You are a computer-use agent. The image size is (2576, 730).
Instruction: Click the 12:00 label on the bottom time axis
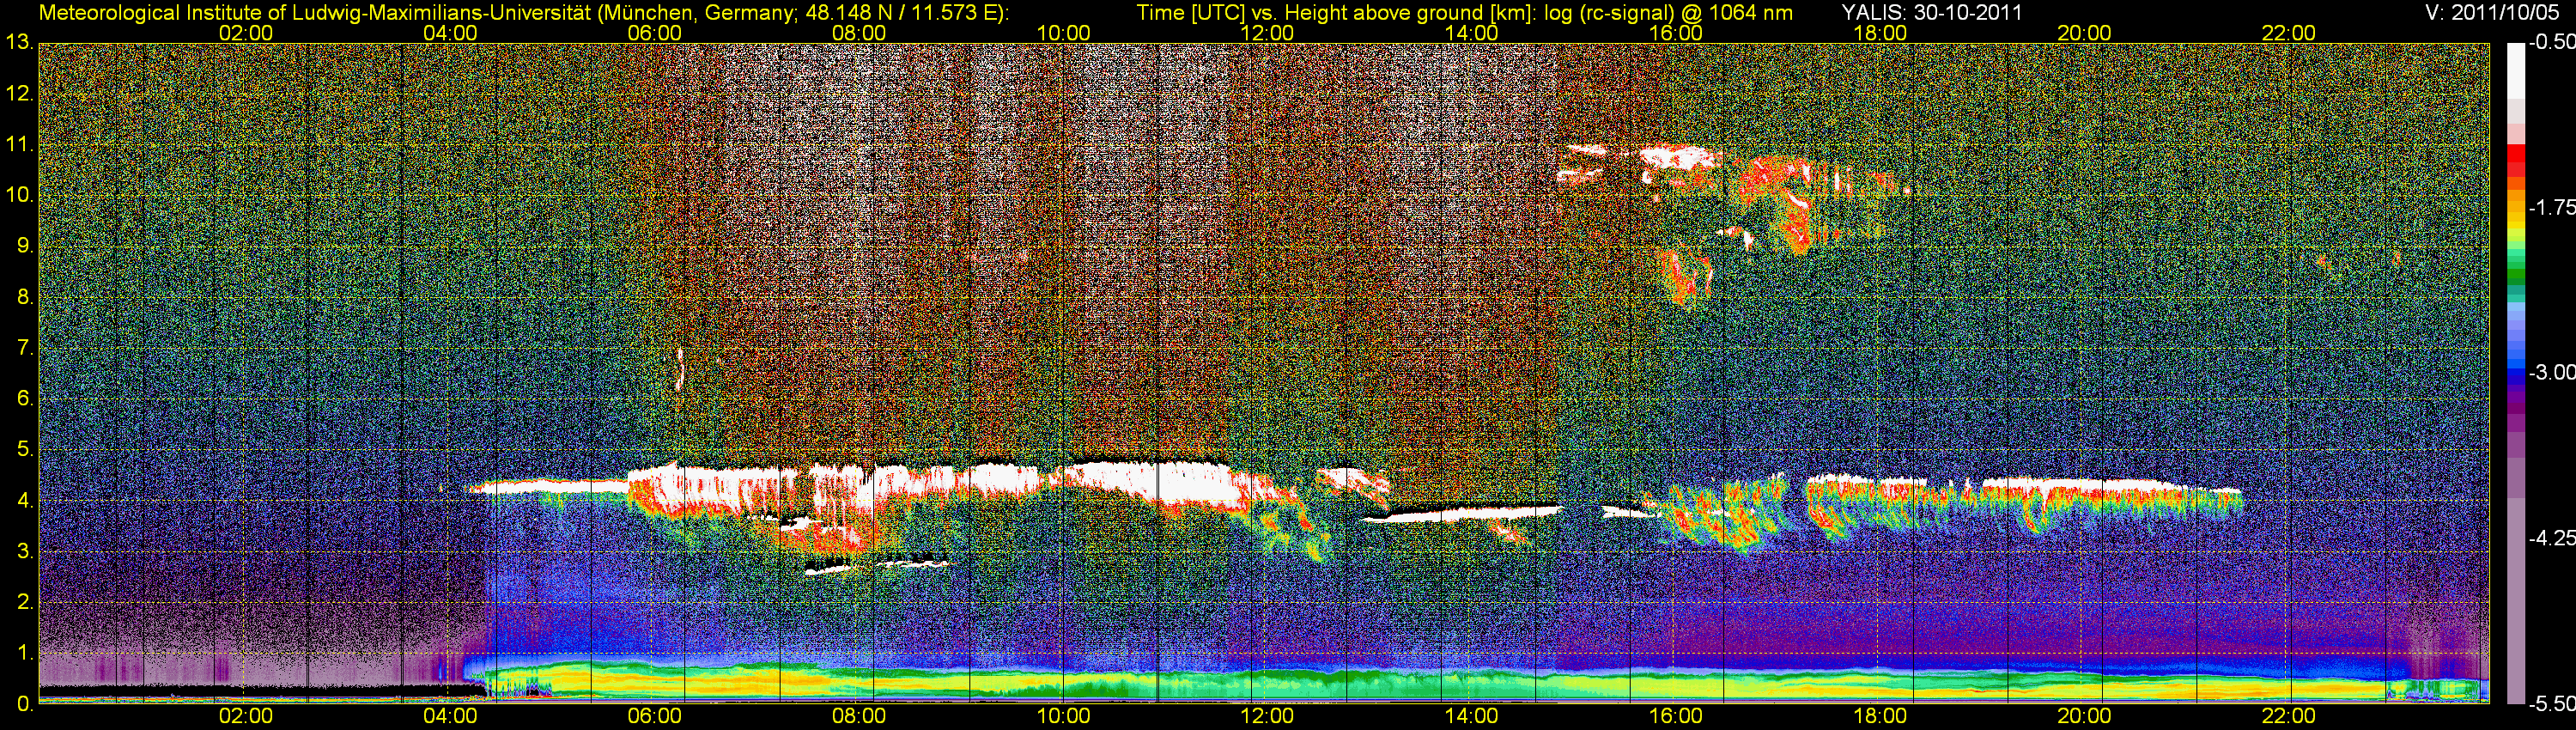click(x=1268, y=716)
